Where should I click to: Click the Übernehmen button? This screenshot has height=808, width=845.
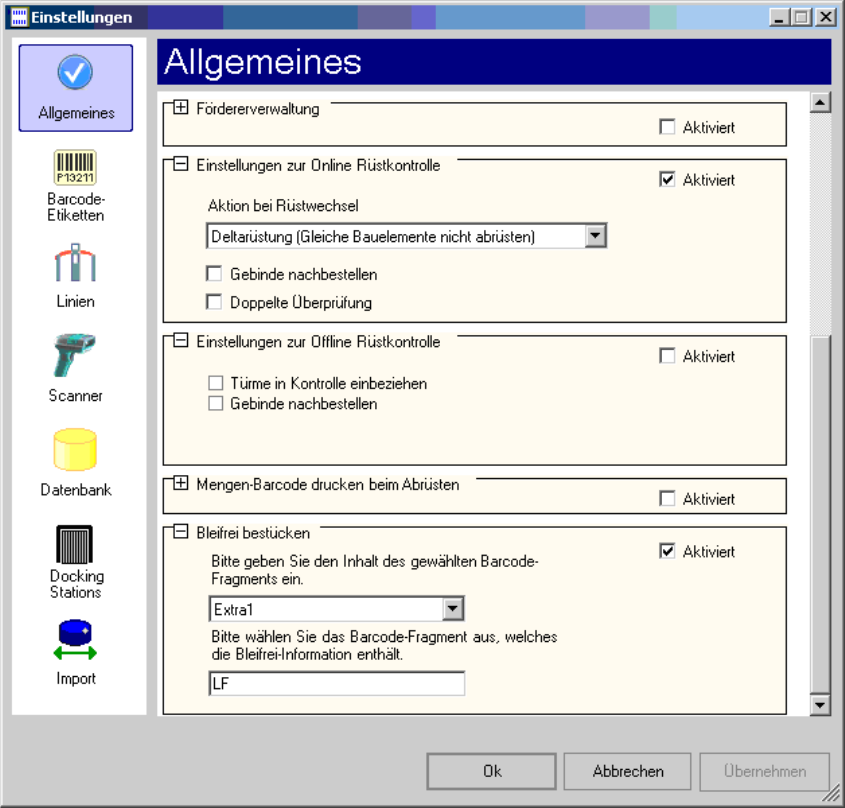point(764,771)
